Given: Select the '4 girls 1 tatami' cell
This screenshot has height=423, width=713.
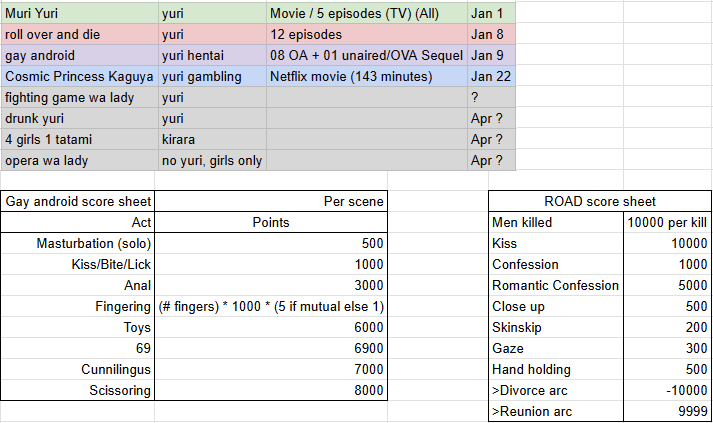Looking at the screenshot, I should (x=80, y=139).
